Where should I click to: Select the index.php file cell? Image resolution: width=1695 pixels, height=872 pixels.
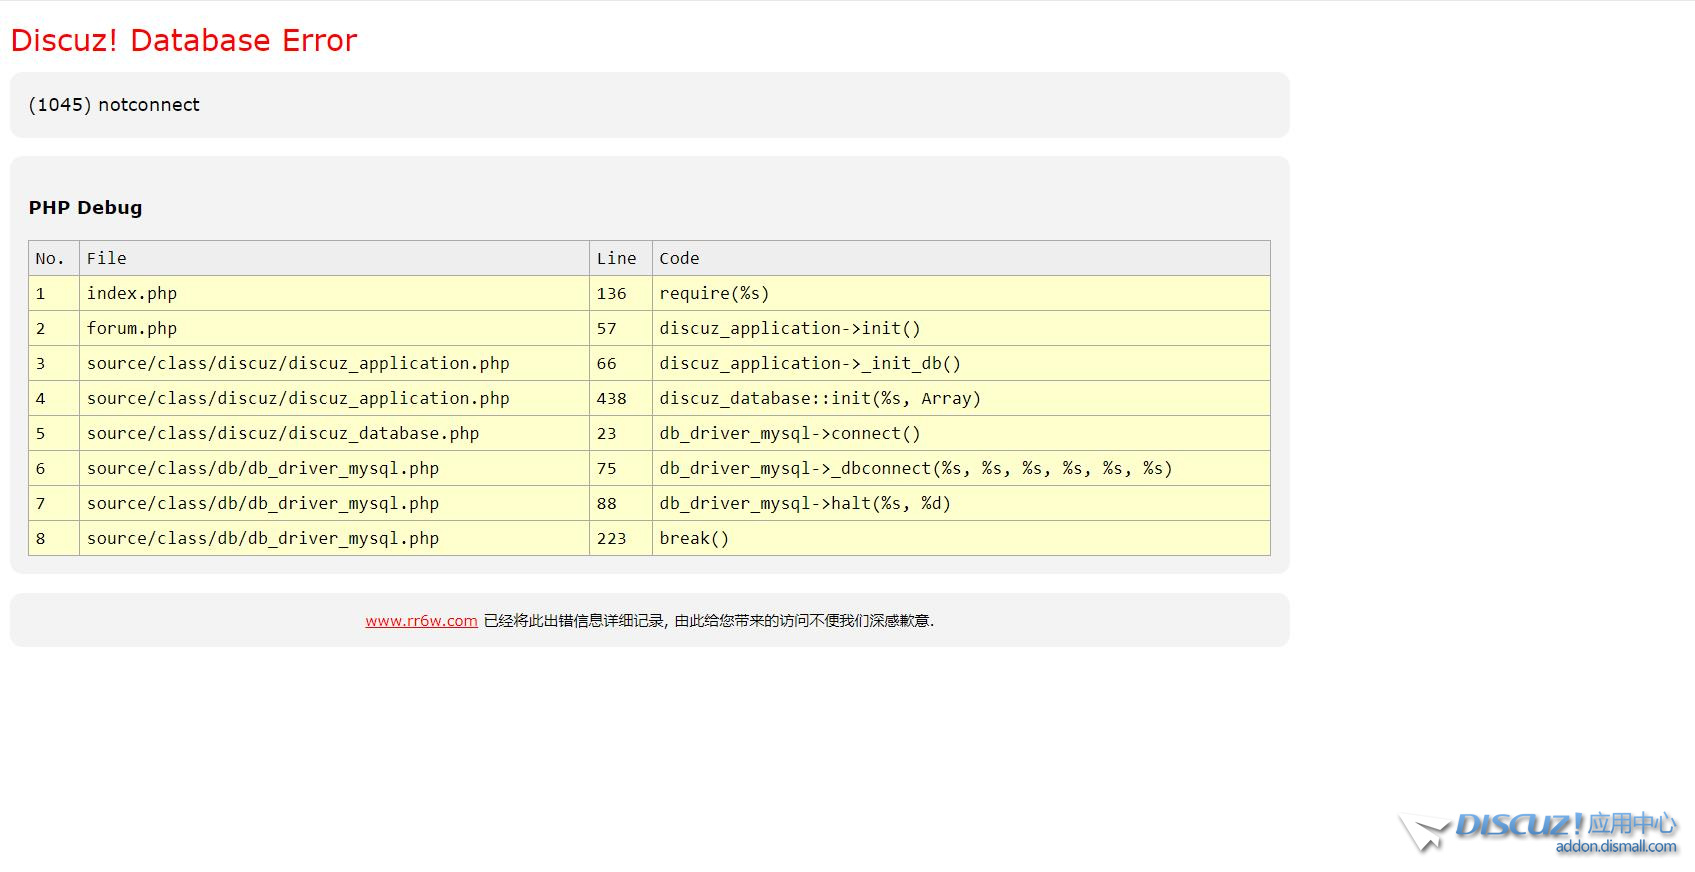coord(334,293)
